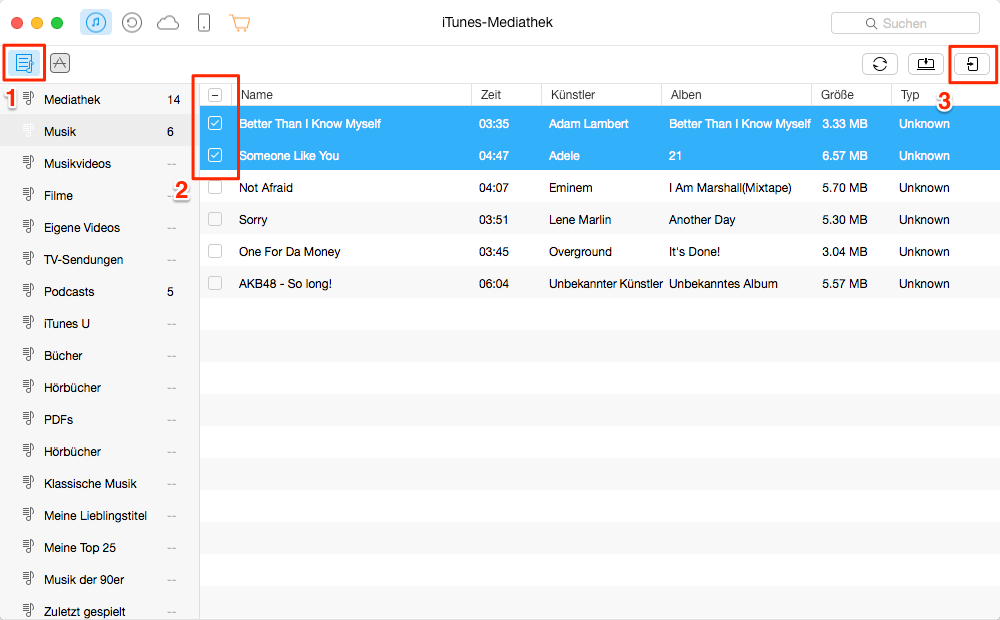Open the iTunes library music note icon
The height and width of the screenshot is (620, 1000).
(x=96, y=23)
